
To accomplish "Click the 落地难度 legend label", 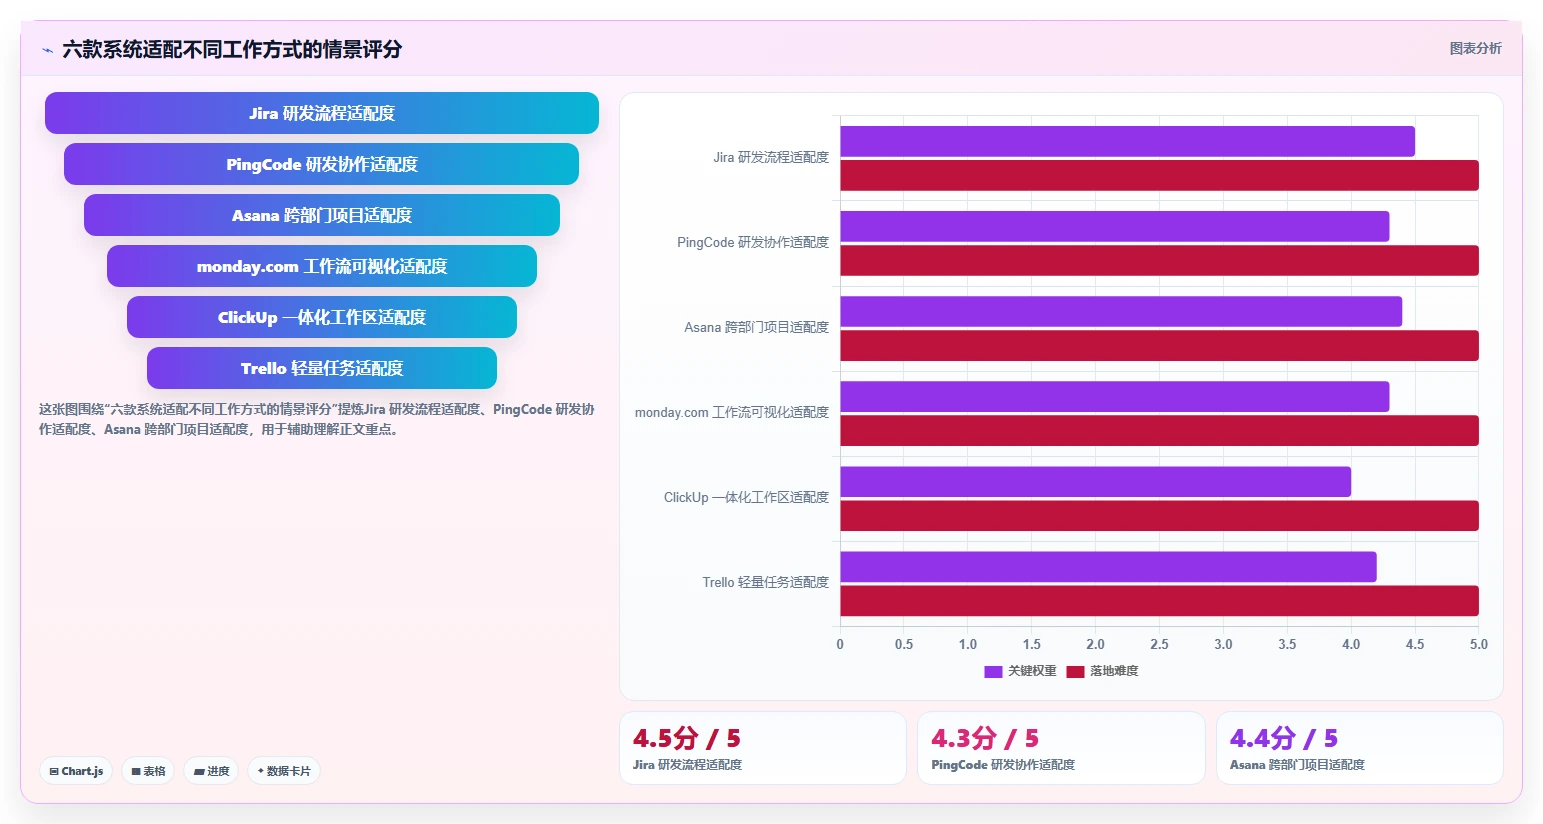I will (x=1114, y=671).
